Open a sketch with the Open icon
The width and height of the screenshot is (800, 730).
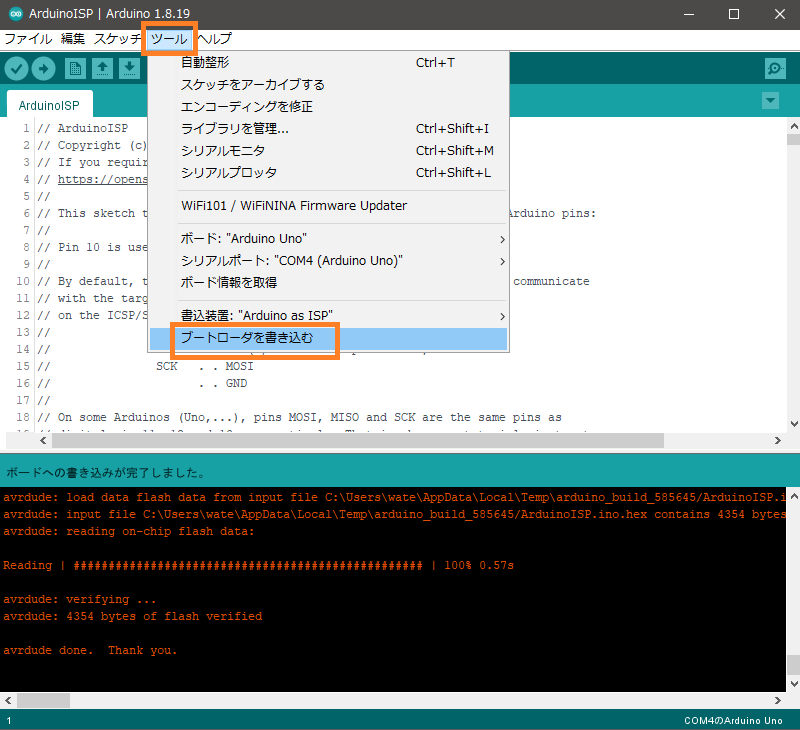pyautogui.click(x=103, y=68)
